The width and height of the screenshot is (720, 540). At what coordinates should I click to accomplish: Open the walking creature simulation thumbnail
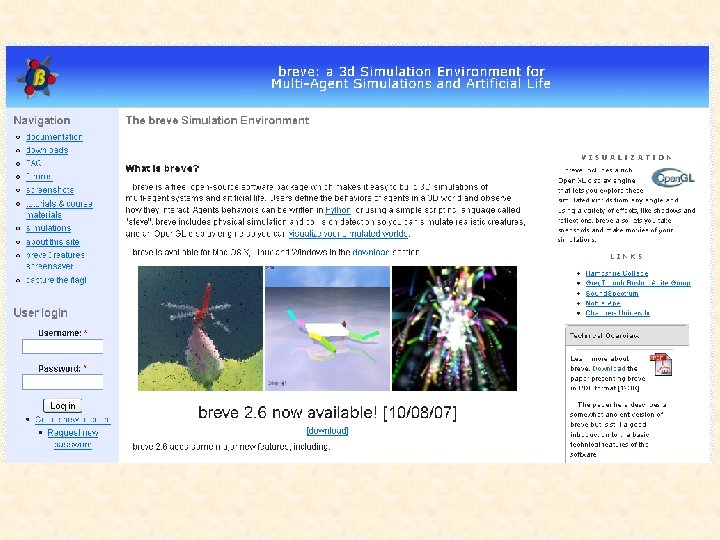click(327, 328)
